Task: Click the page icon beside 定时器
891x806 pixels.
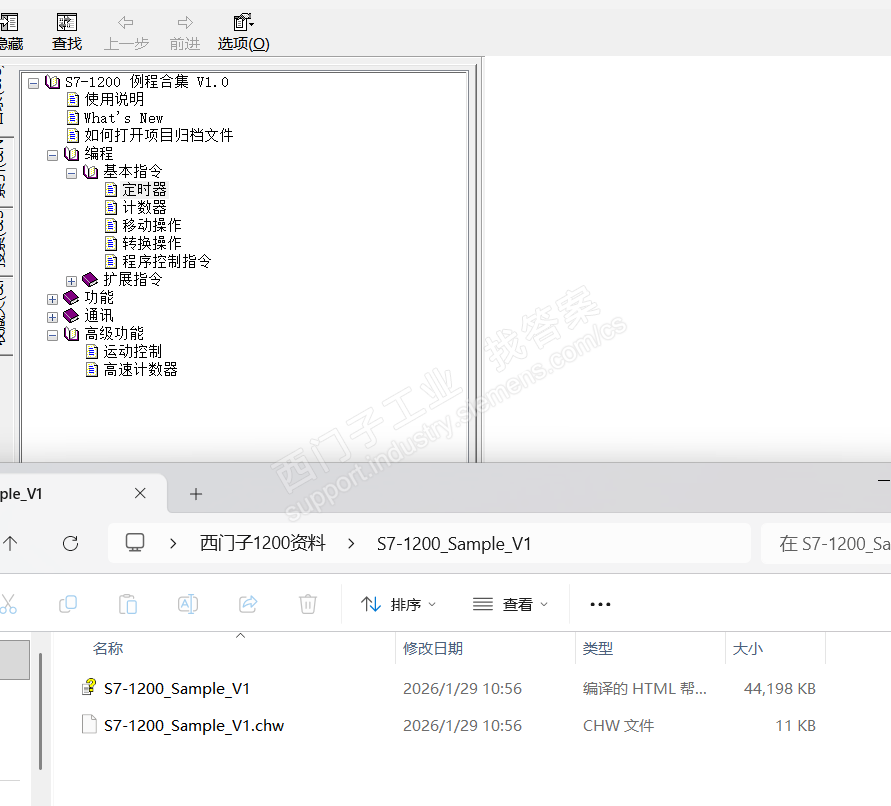Action: 111,190
